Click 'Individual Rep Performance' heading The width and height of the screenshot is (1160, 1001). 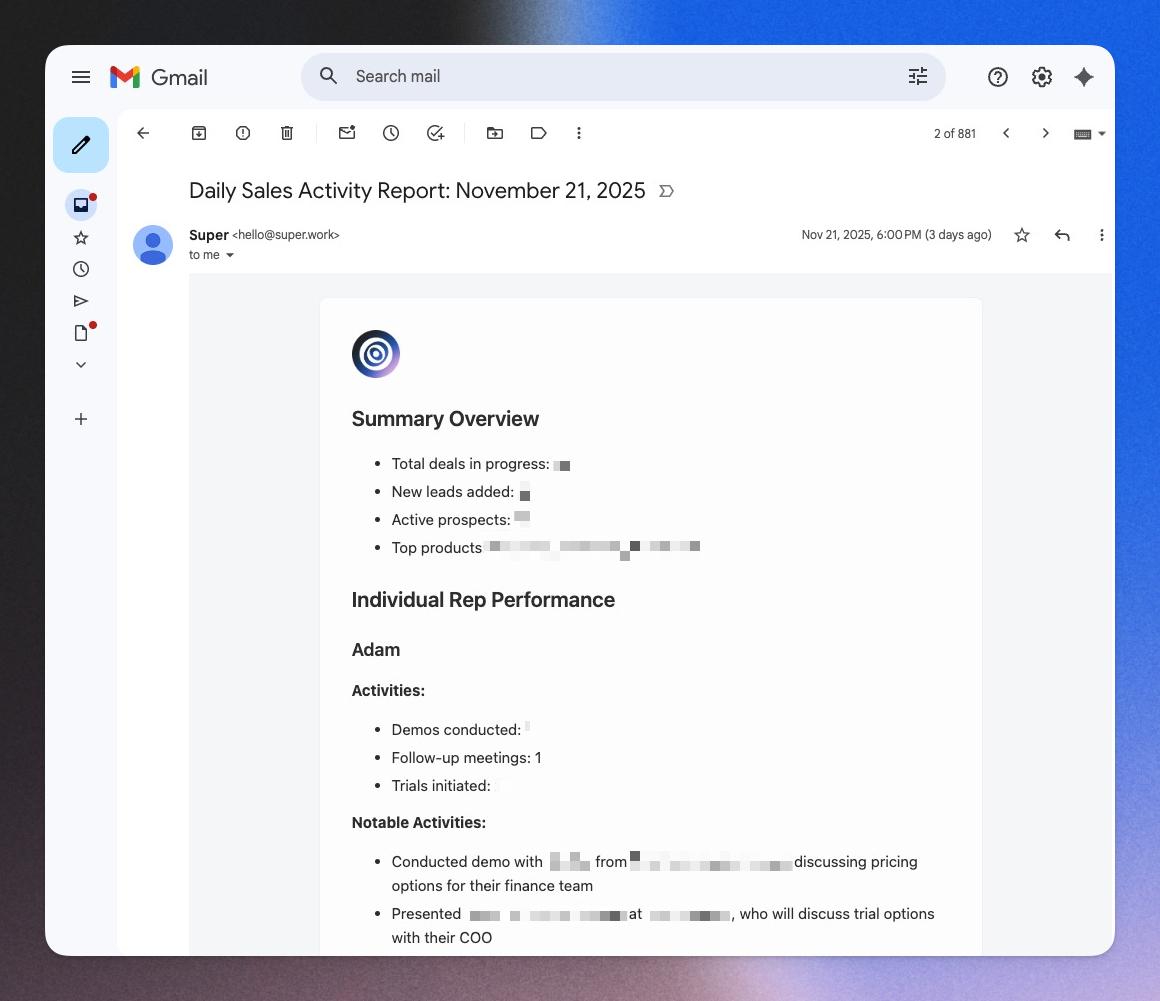pos(483,600)
